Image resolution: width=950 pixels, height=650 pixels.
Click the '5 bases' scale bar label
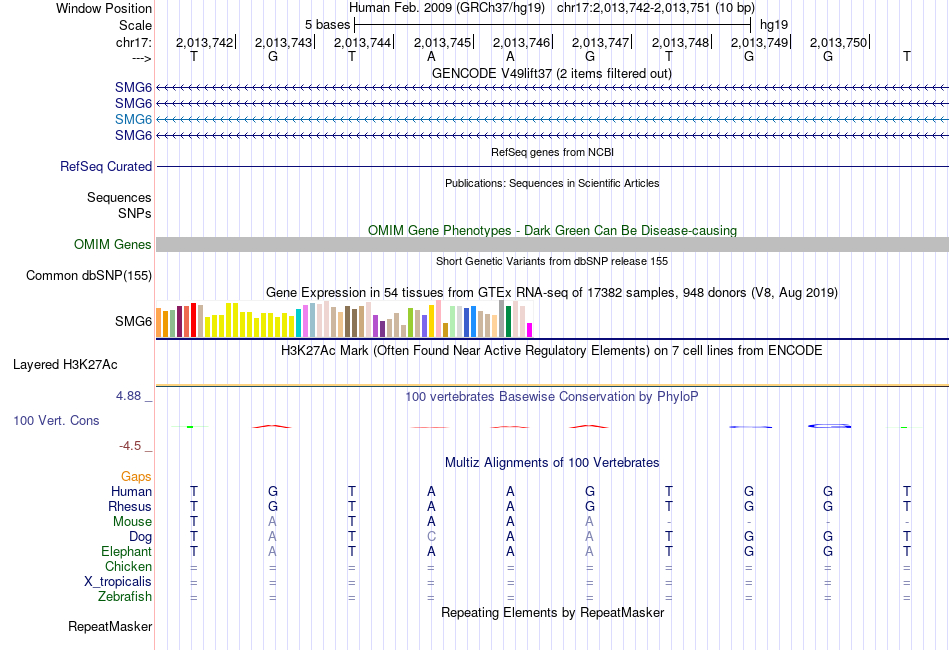click(x=327, y=25)
